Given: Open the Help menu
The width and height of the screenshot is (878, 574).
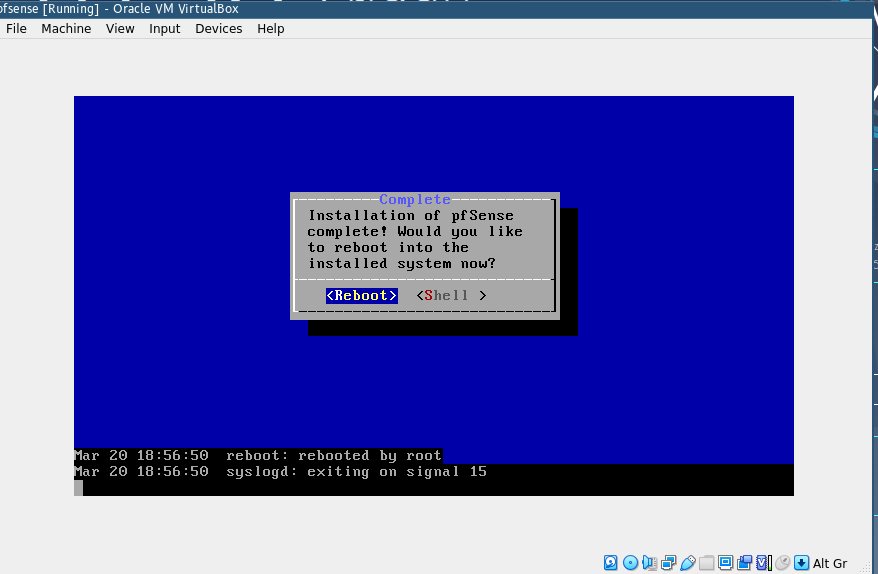Looking at the screenshot, I should 270,29.
